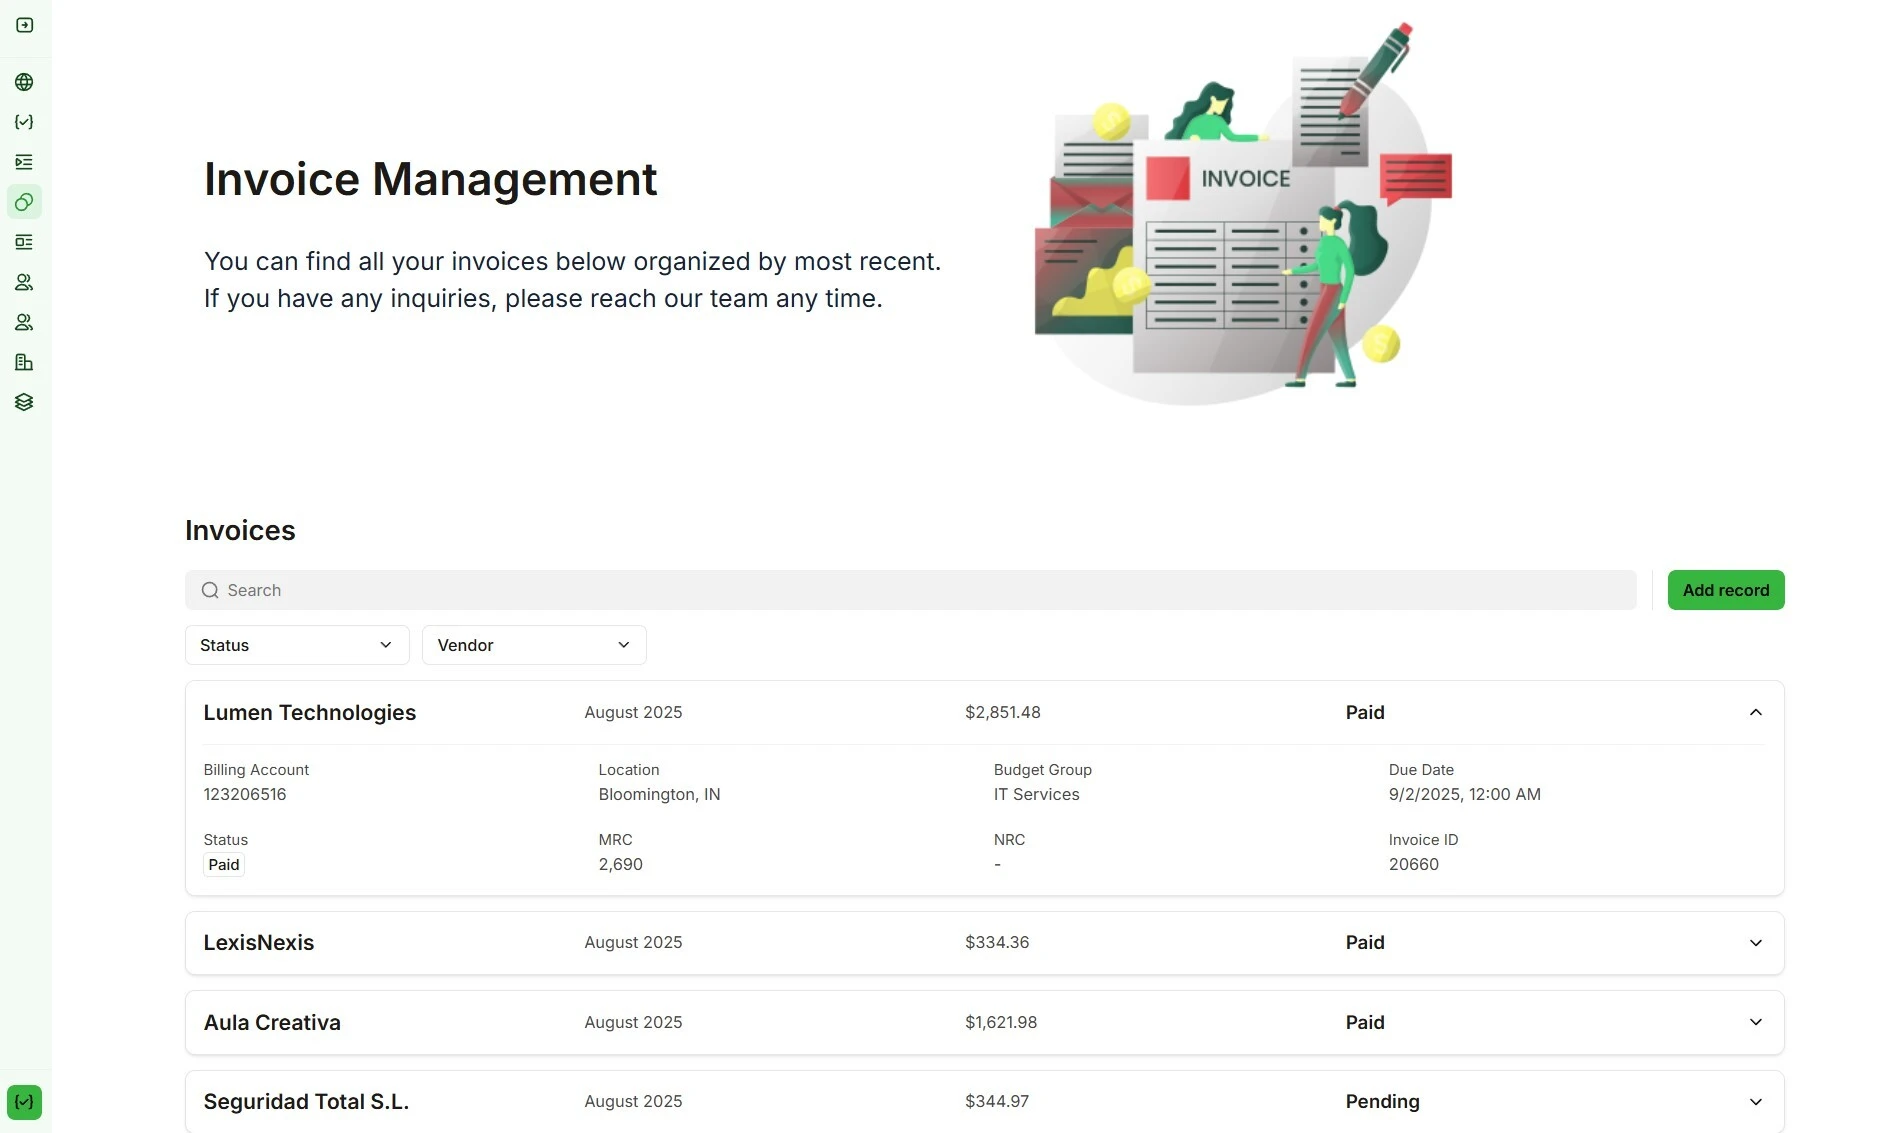Expand the Aula Creativa invoice chevron

click(x=1755, y=1022)
